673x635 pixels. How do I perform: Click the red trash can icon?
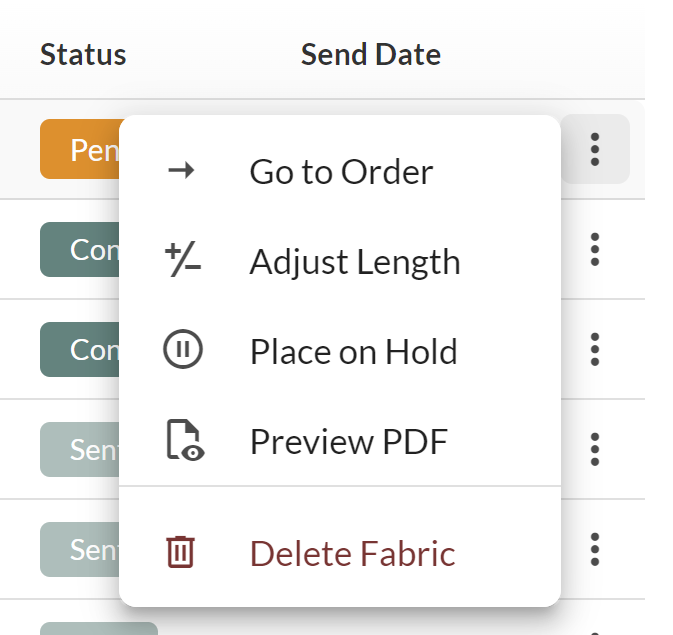click(180, 552)
